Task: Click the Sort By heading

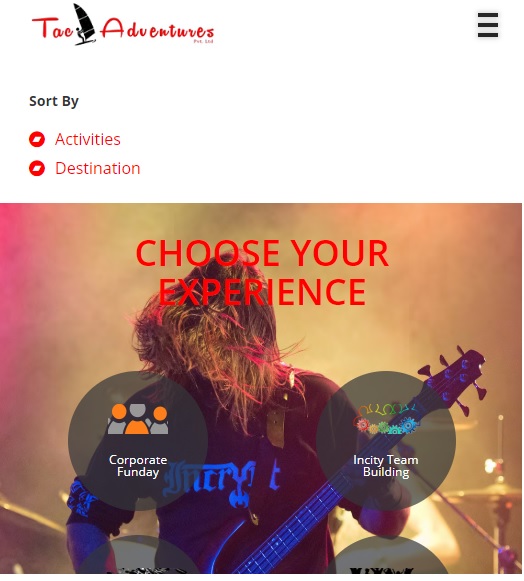Action: coord(54,101)
